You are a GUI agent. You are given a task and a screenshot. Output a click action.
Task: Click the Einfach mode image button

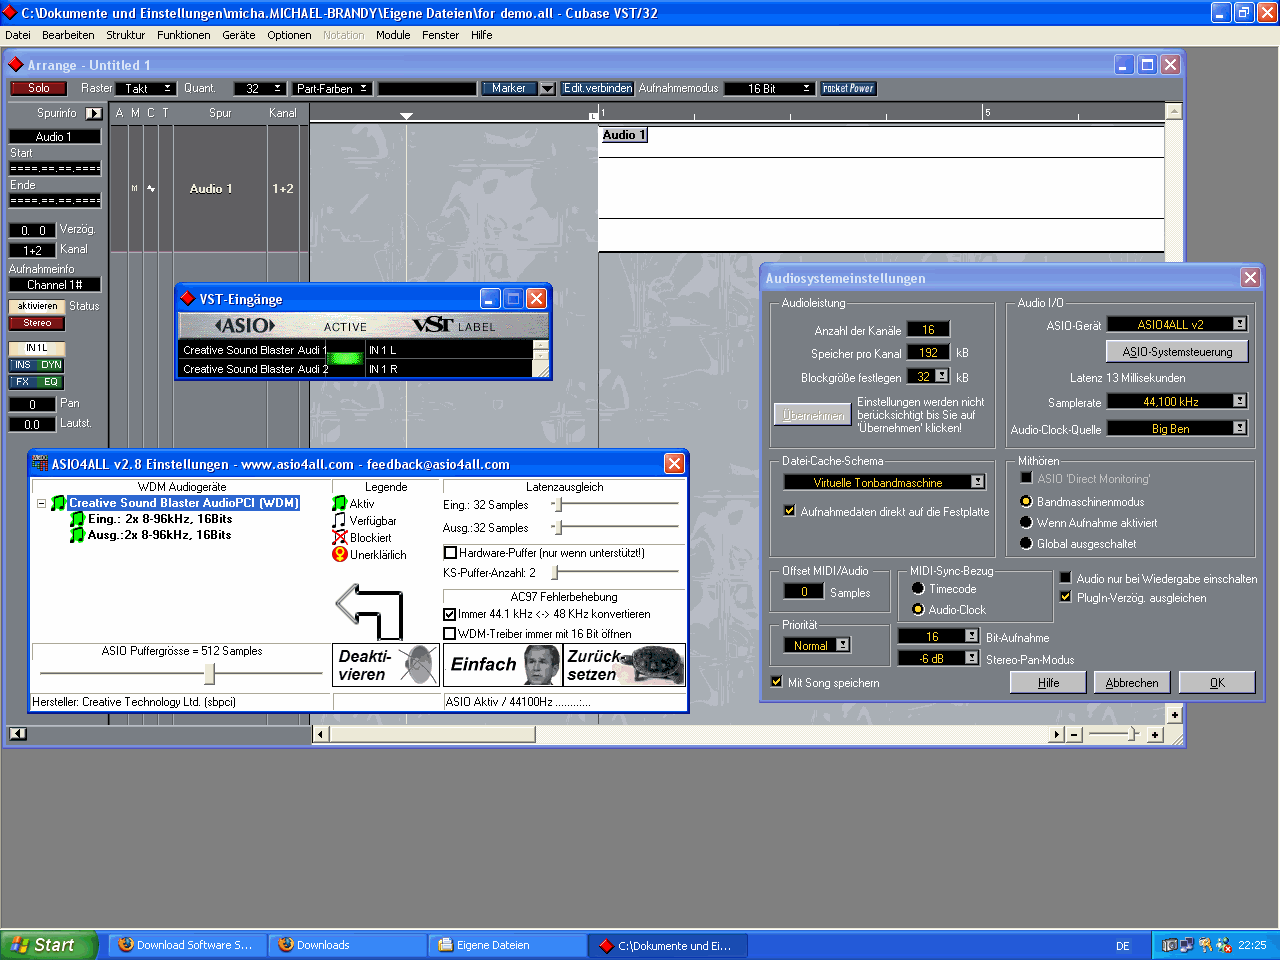pos(502,665)
